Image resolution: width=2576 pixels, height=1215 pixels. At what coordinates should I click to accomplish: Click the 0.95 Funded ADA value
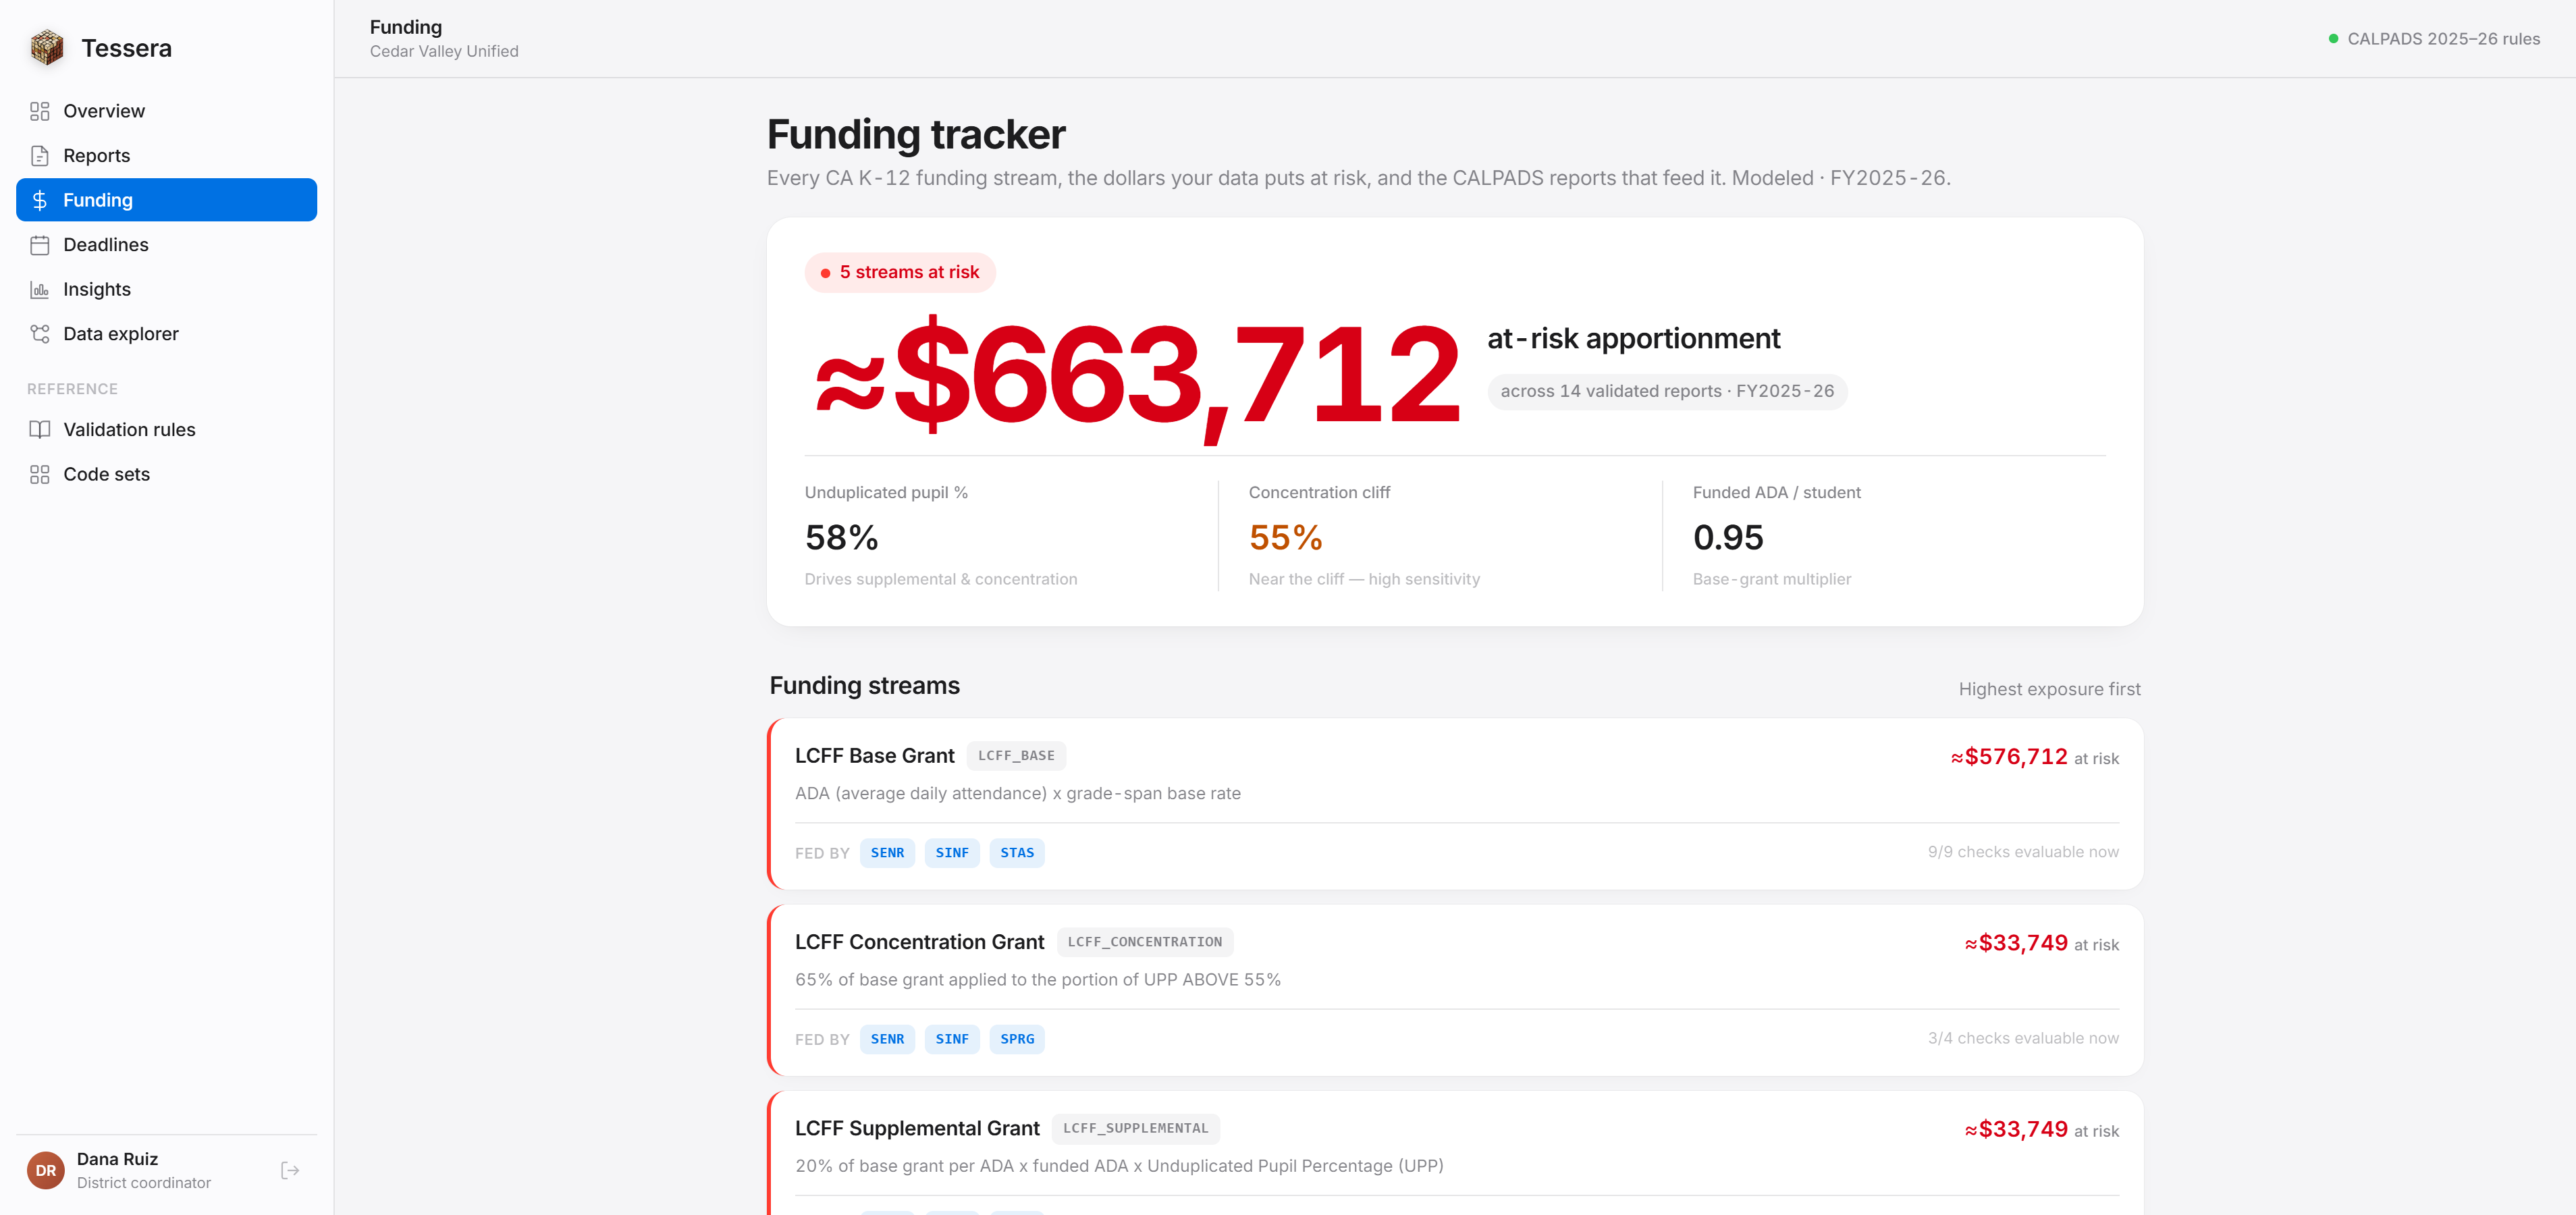(1728, 538)
